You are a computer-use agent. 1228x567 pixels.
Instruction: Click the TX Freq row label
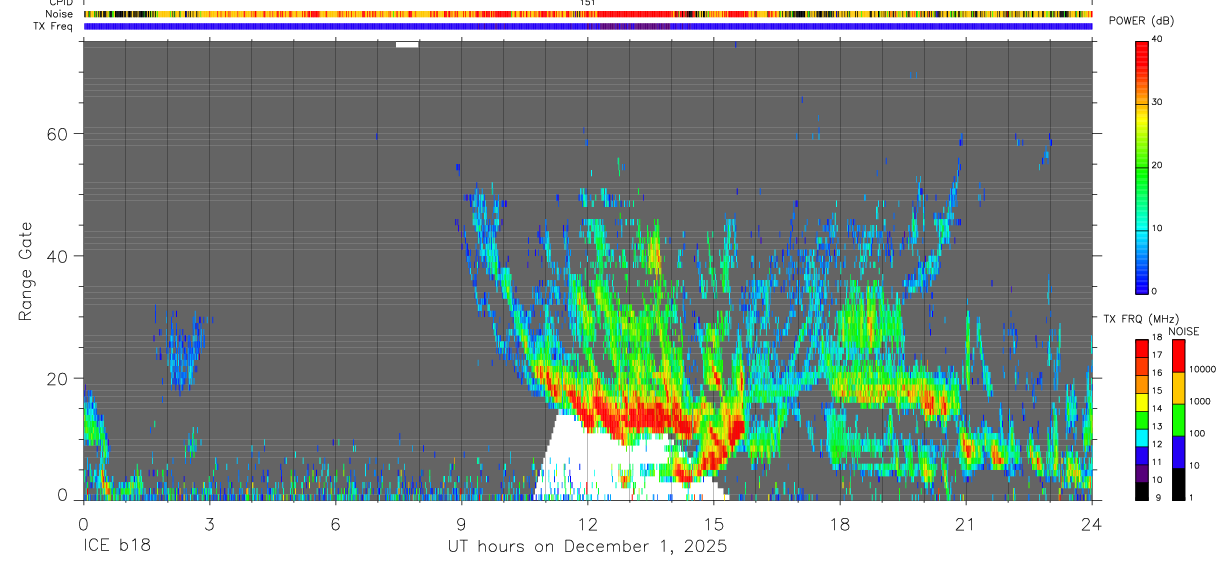click(53, 26)
